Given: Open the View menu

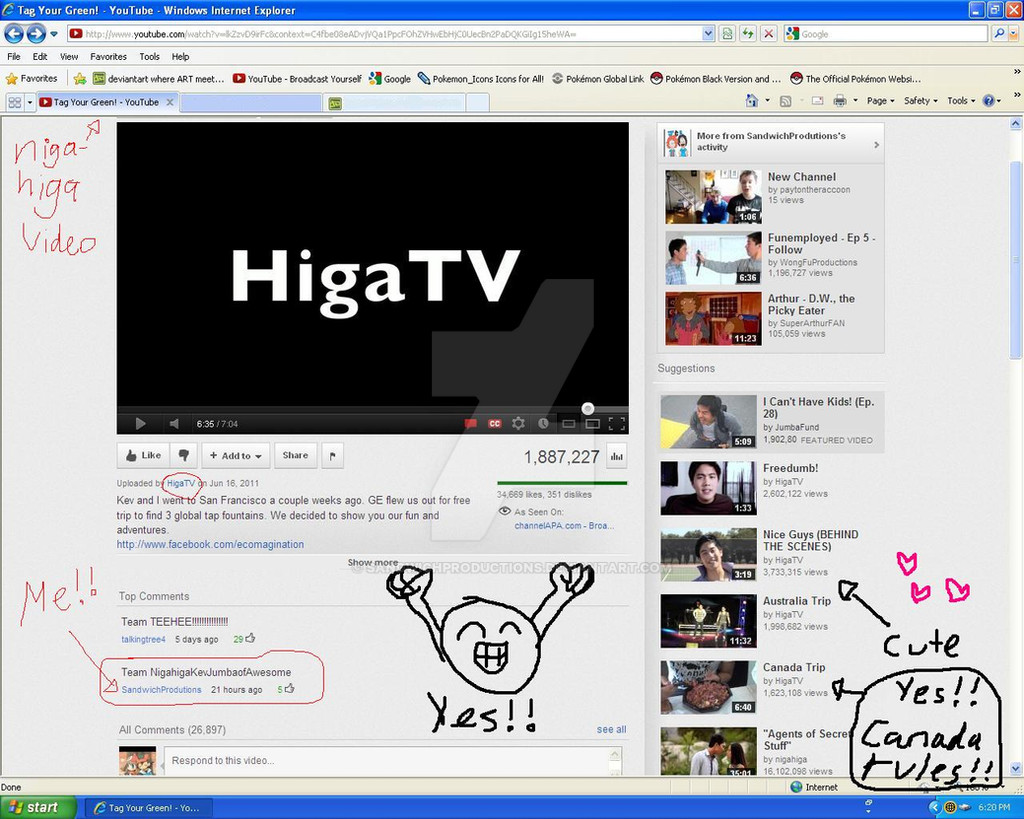Looking at the screenshot, I should [69, 57].
